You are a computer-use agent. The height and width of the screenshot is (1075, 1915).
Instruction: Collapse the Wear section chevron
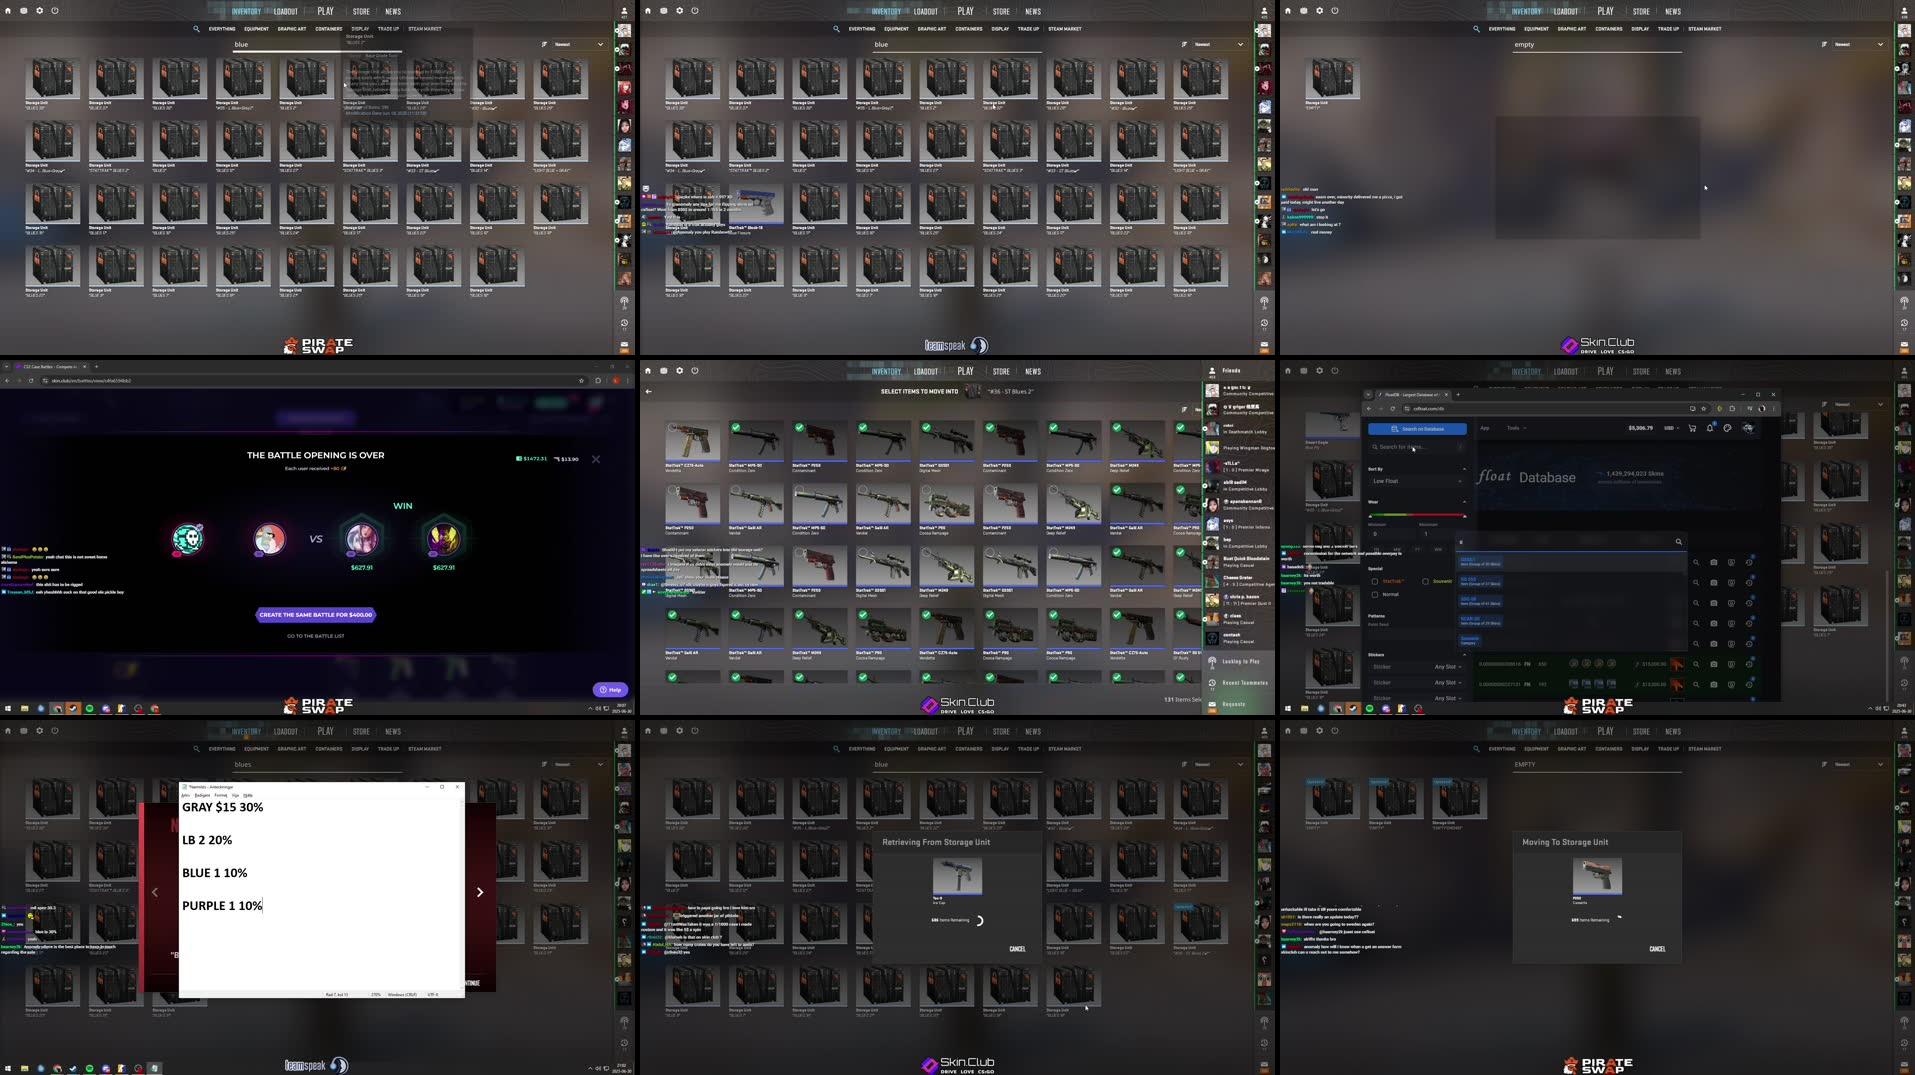(1464, 502)
